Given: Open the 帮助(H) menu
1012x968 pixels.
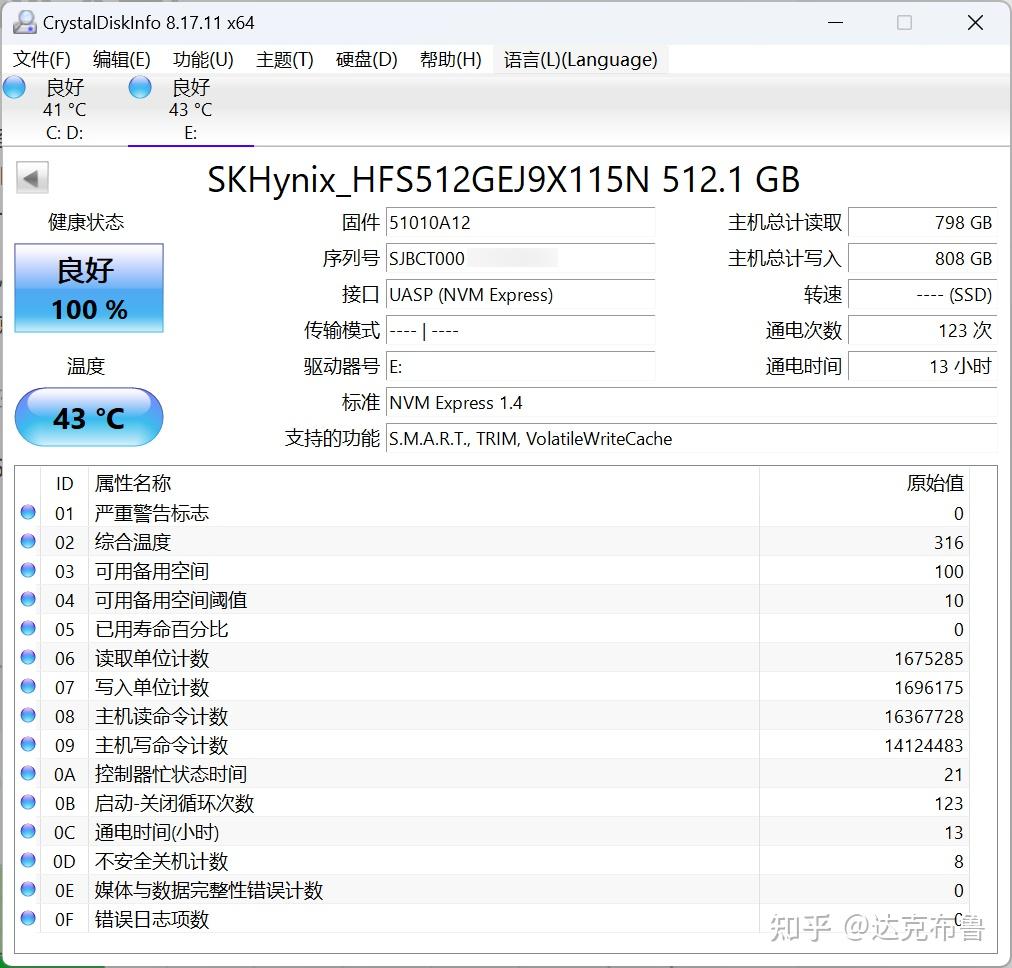Looking at the screenshot, I should (x=450, y=59).
